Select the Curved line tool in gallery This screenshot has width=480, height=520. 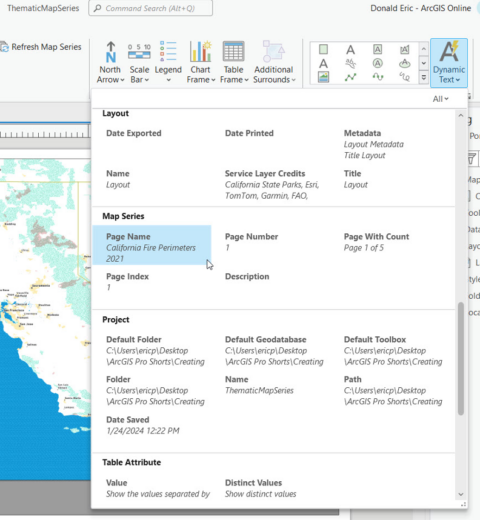[377, 77]
